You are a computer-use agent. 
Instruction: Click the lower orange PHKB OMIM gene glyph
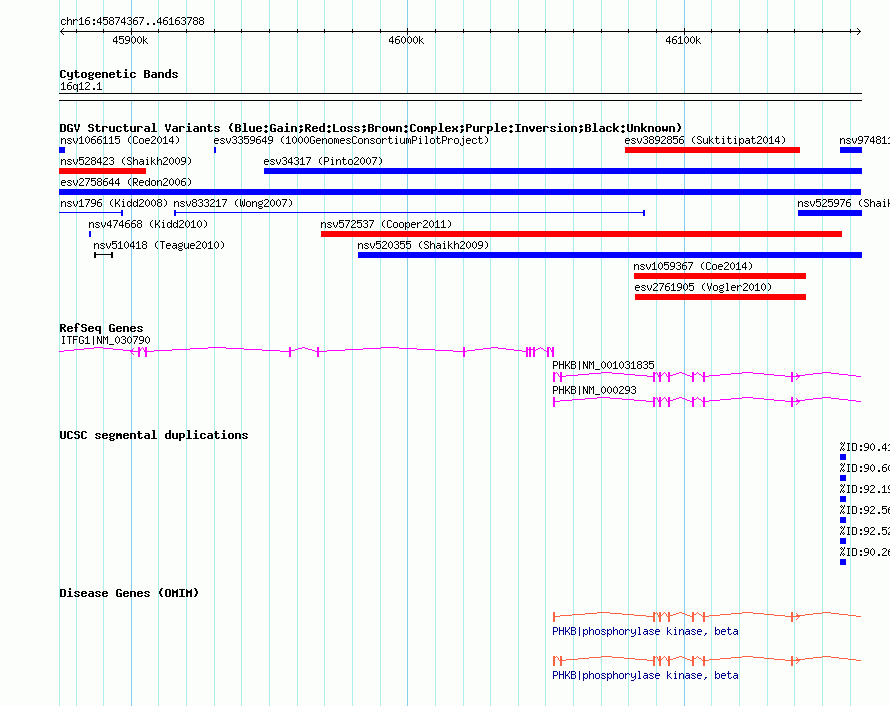point(707,660)
